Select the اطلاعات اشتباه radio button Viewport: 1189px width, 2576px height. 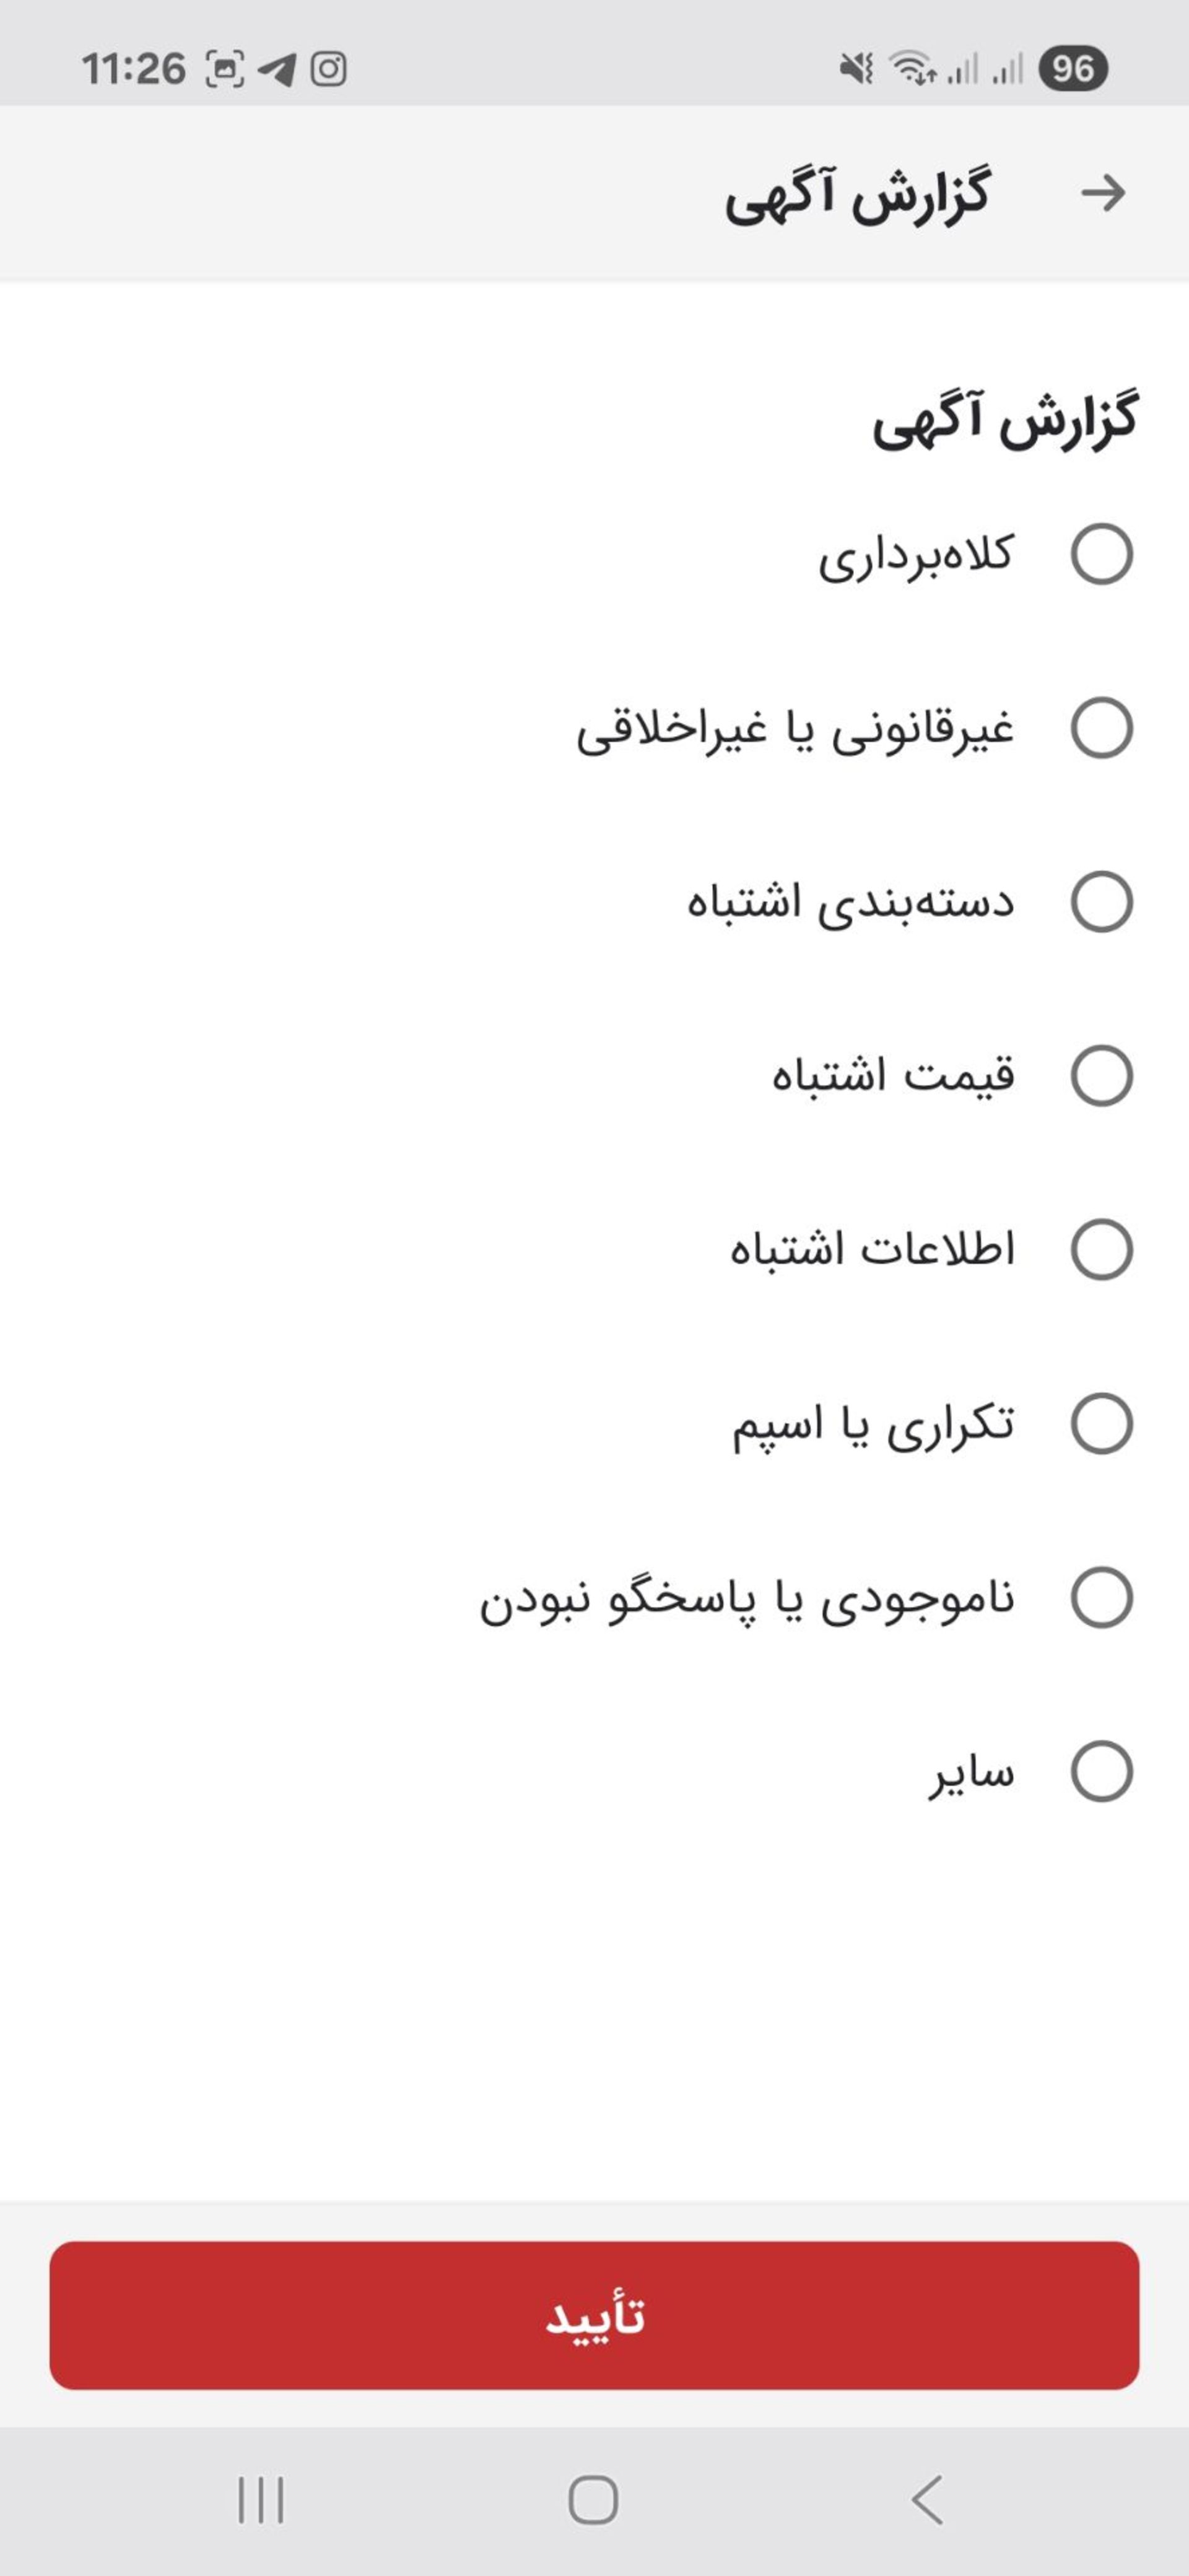click(x=1101, y=1250)
